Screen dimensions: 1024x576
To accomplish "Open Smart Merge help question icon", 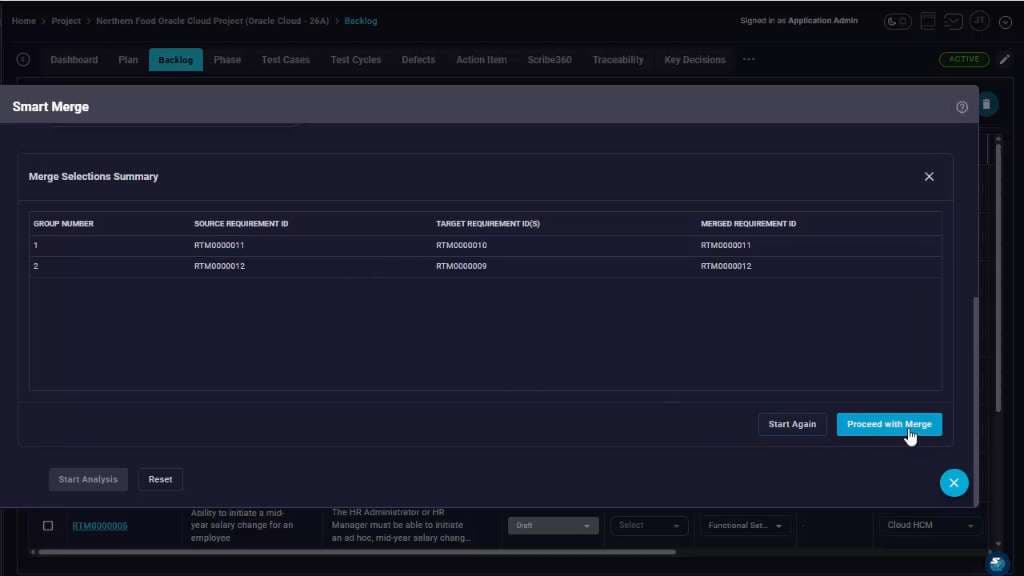I will 961,107.
